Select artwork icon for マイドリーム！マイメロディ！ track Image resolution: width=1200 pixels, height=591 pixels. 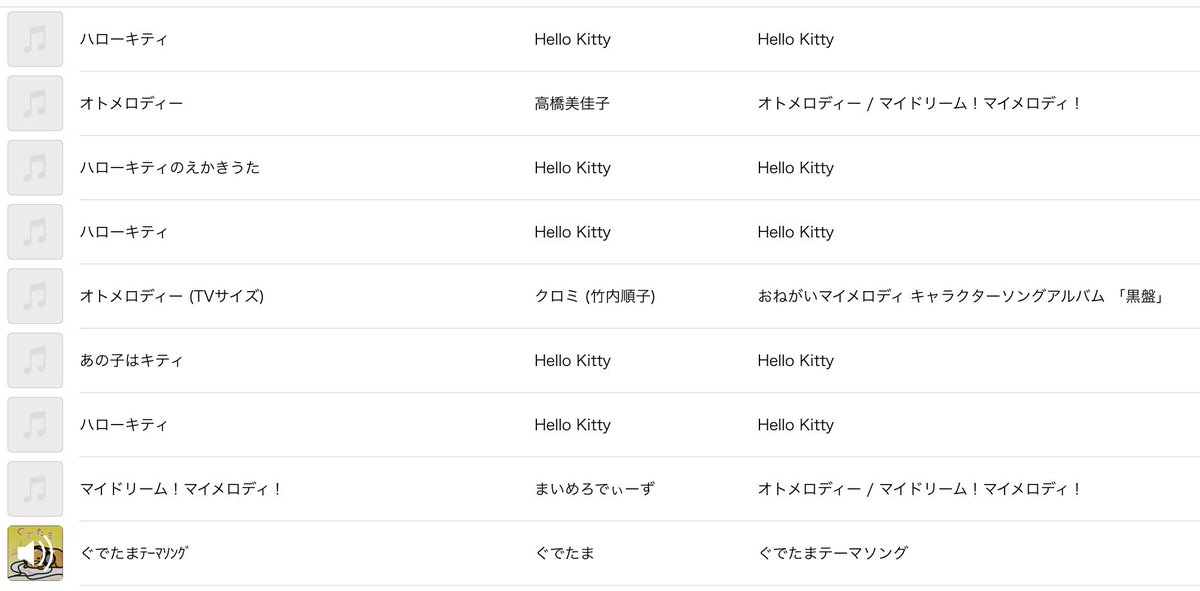pyautogui.click(x=35, y=489)
